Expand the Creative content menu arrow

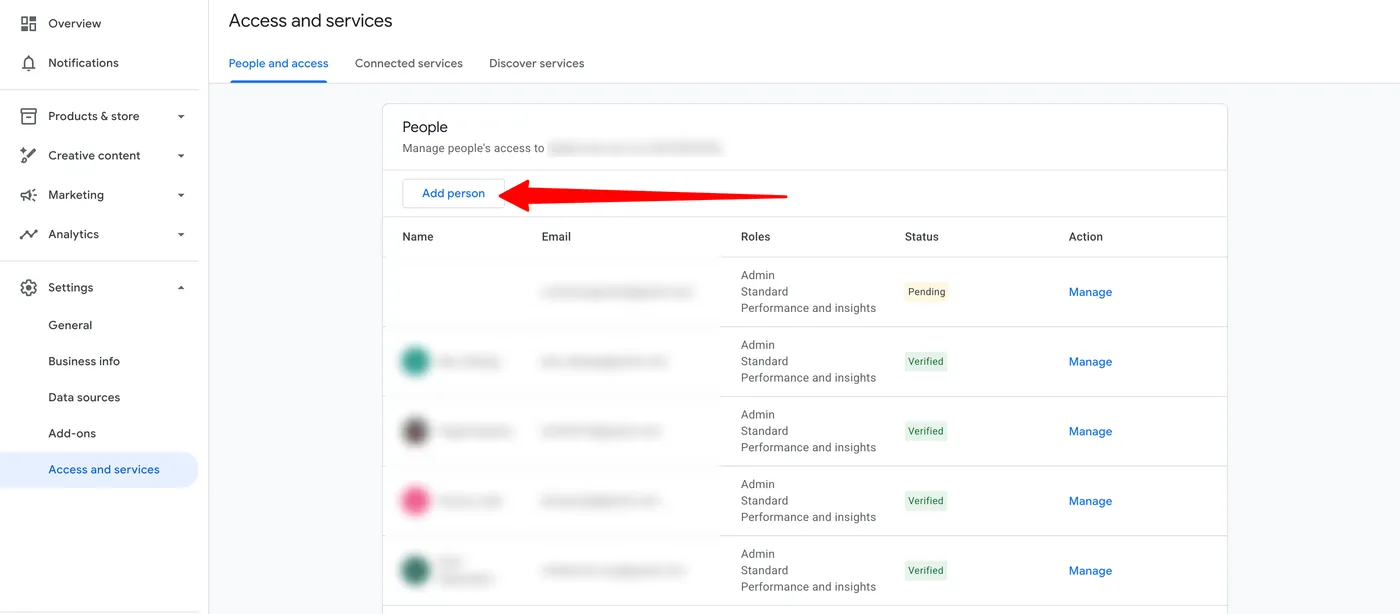pyautogui.click(x=181, y=156)
